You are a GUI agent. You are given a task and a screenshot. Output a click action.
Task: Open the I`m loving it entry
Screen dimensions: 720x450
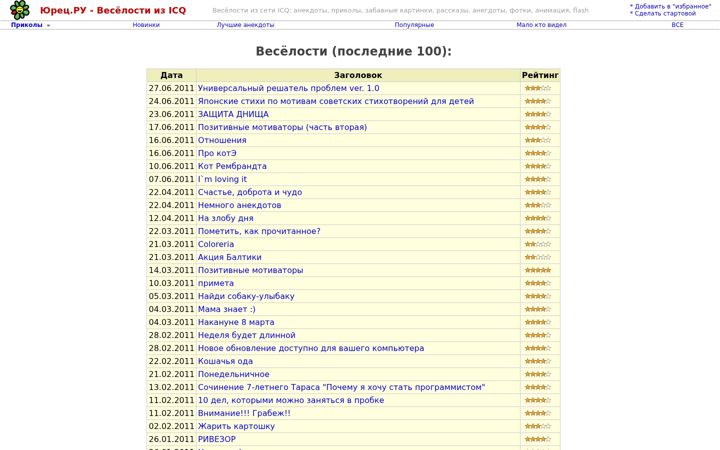[222, 179]
